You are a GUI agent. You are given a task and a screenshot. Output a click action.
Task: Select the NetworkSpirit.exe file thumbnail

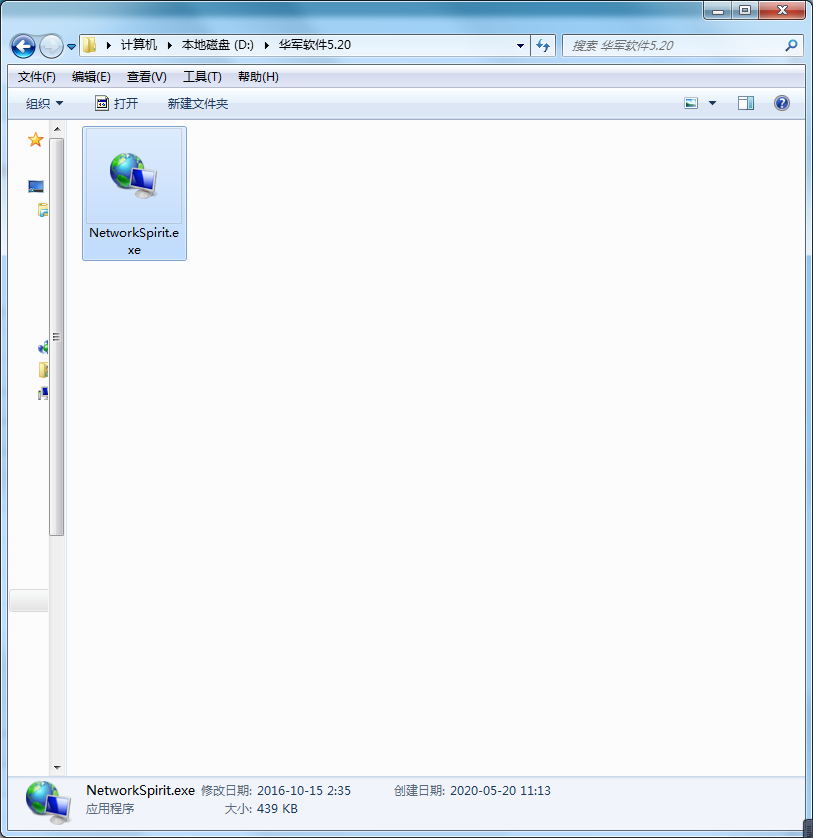134,176
